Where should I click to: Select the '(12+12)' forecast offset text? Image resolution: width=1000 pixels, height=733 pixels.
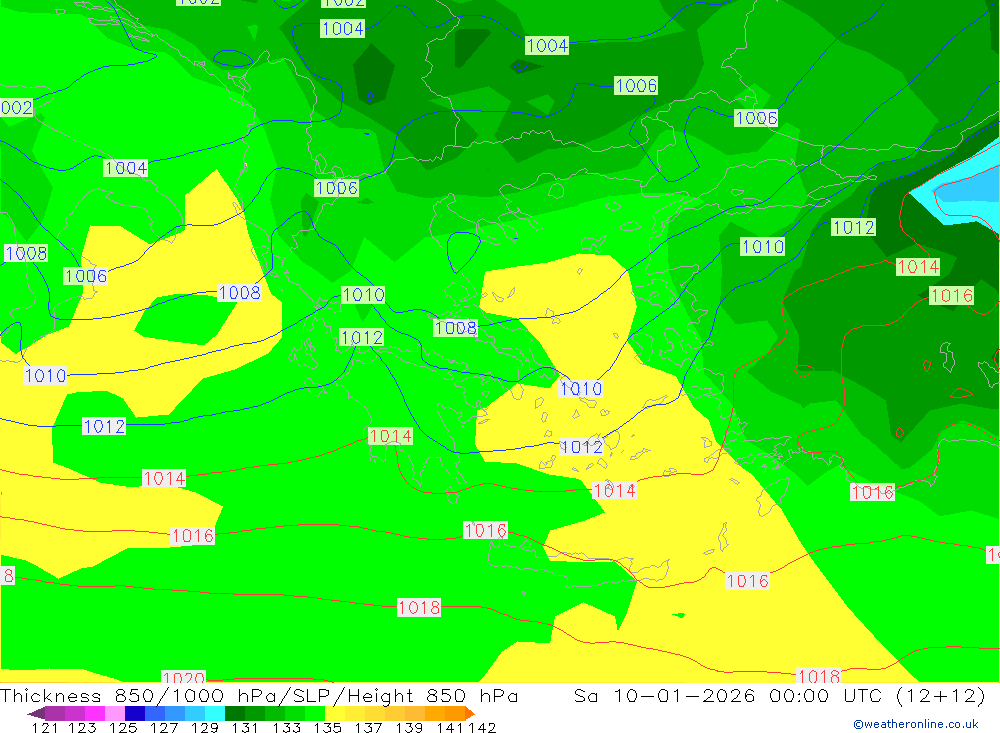[941, 695]
